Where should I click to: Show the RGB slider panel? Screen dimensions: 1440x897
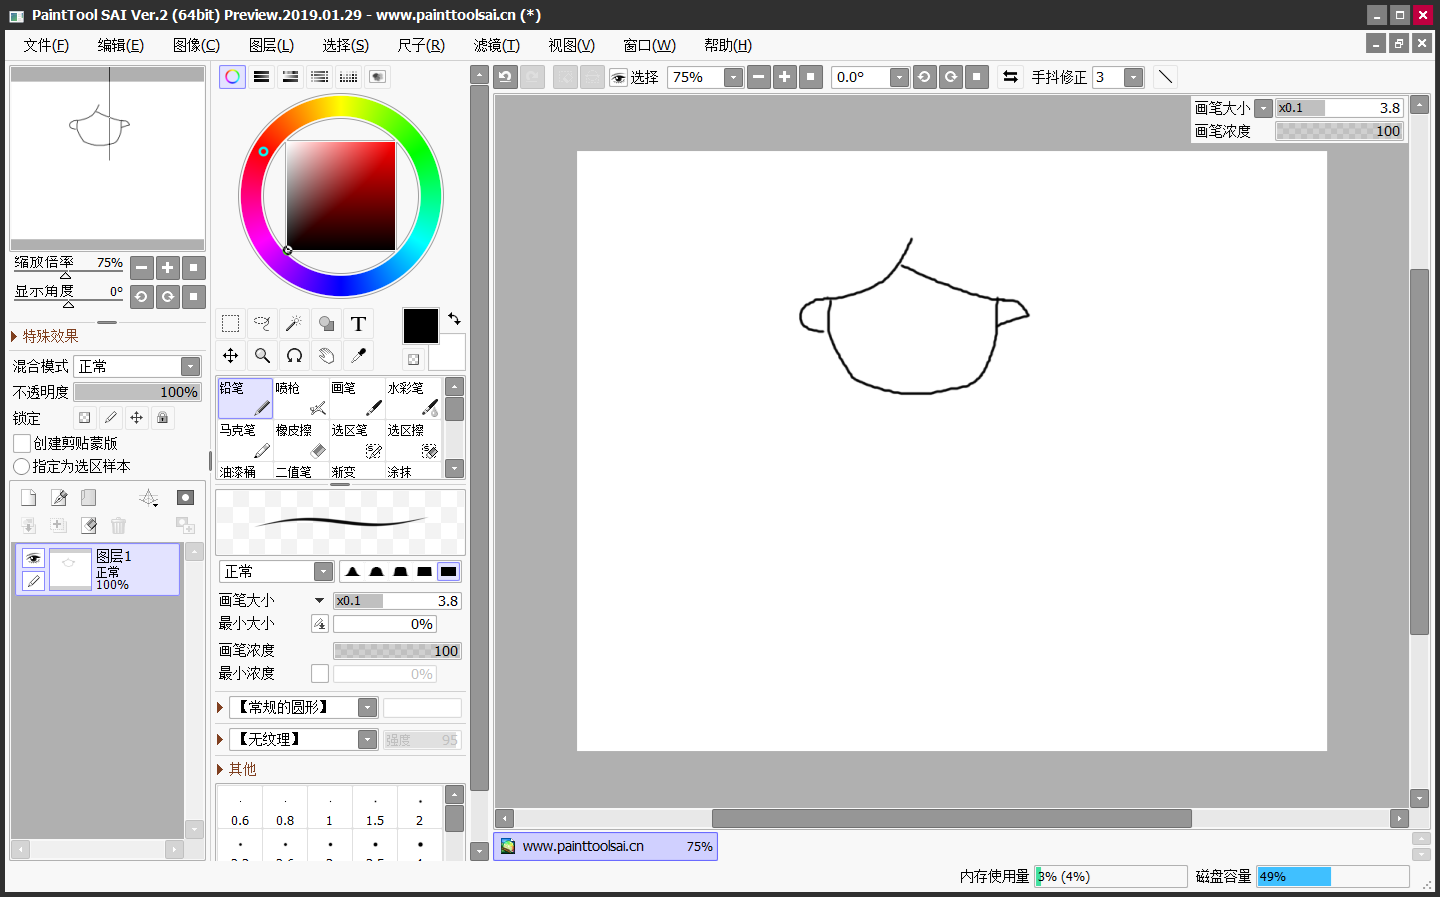click(261, 77)
